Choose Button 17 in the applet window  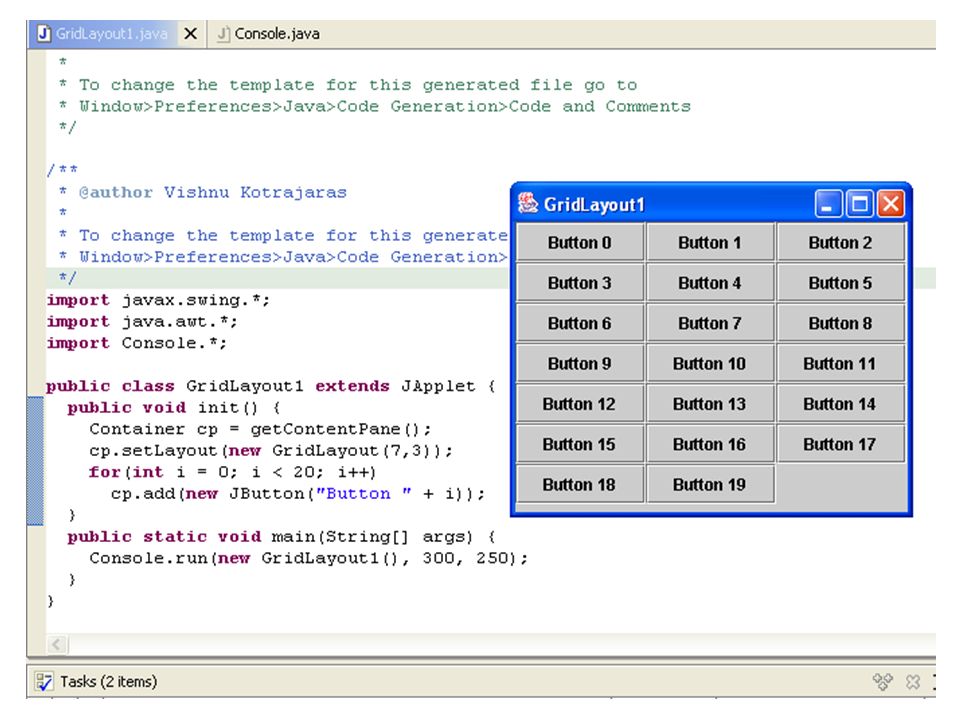(x=841, y=444)
